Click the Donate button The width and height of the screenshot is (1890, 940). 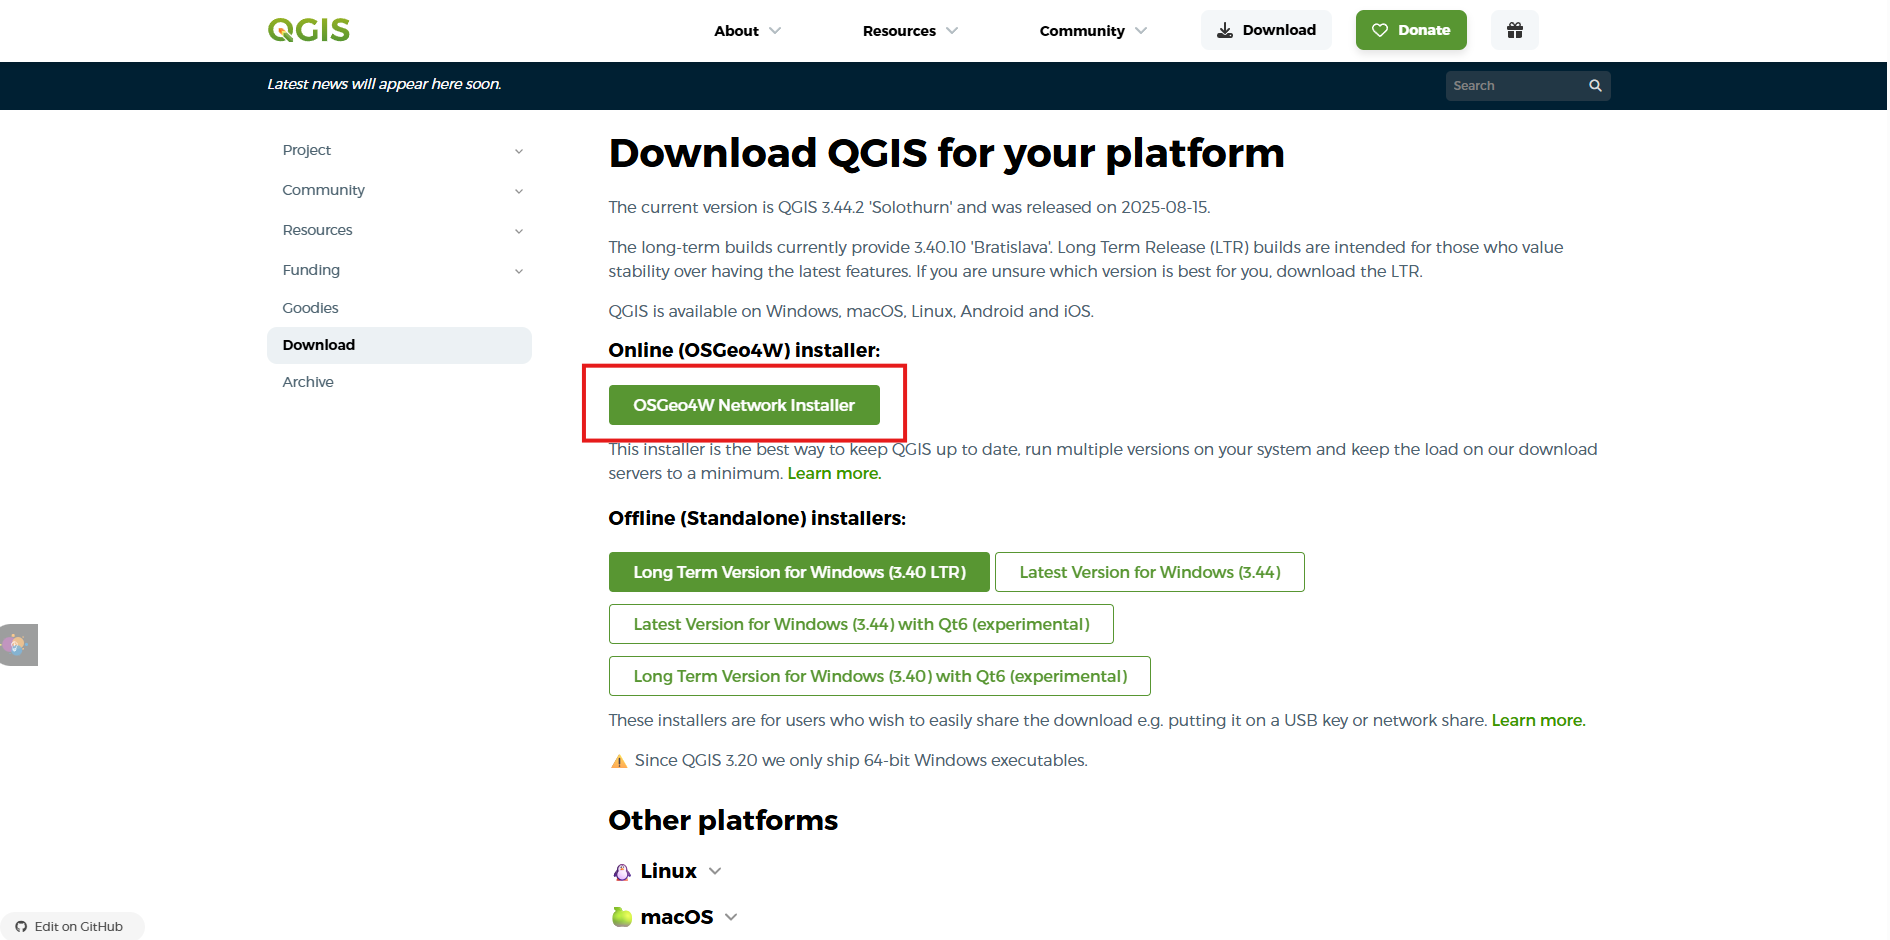(x=1411, y=30)
